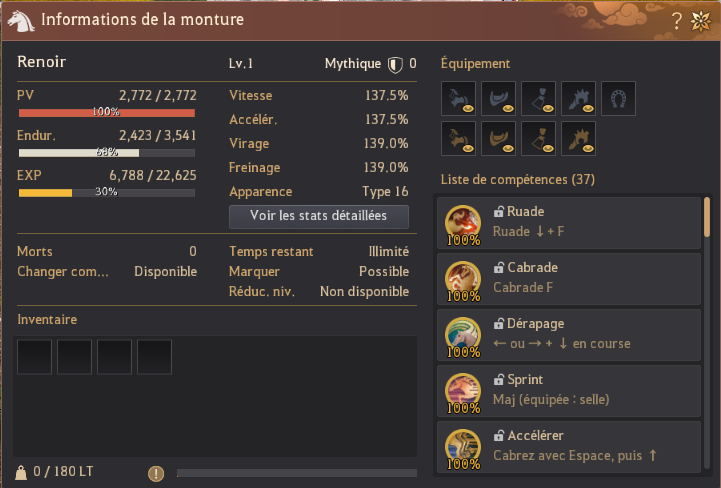Image resolution: width=721 pixels, height=488 pixels.
Task: Click the exclamation warning icon near weight
Action: click(x=156, y=473)
